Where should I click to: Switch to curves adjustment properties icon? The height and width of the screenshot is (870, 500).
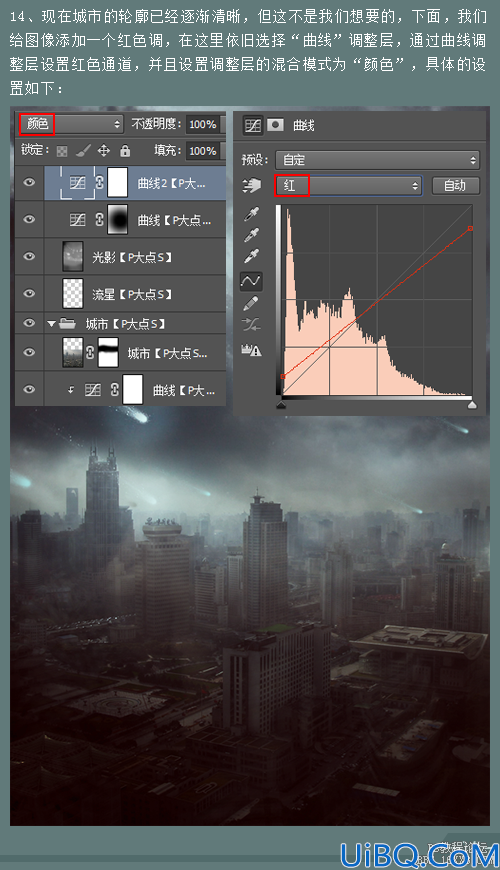click(x=253, y=125)
